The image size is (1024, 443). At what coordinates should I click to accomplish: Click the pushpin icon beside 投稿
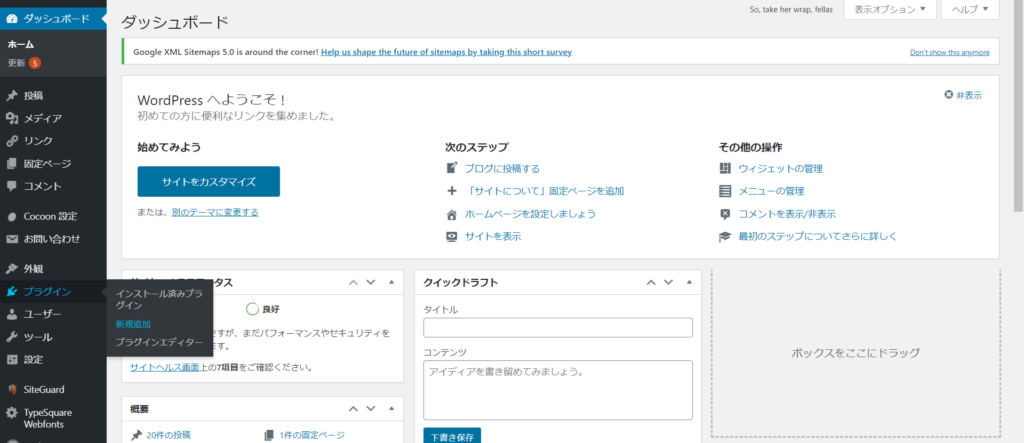click(11, 96)
